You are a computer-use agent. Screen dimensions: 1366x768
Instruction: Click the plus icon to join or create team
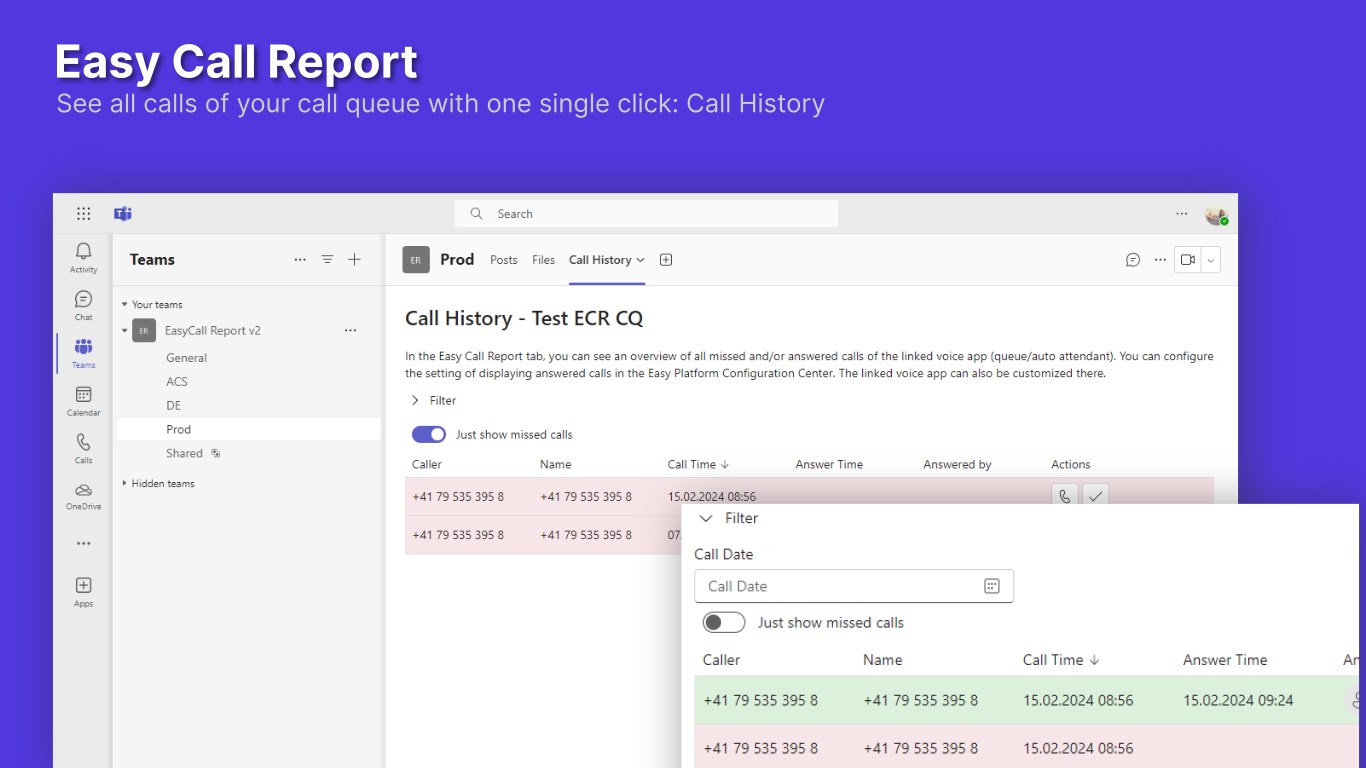(x=354, y=260)
